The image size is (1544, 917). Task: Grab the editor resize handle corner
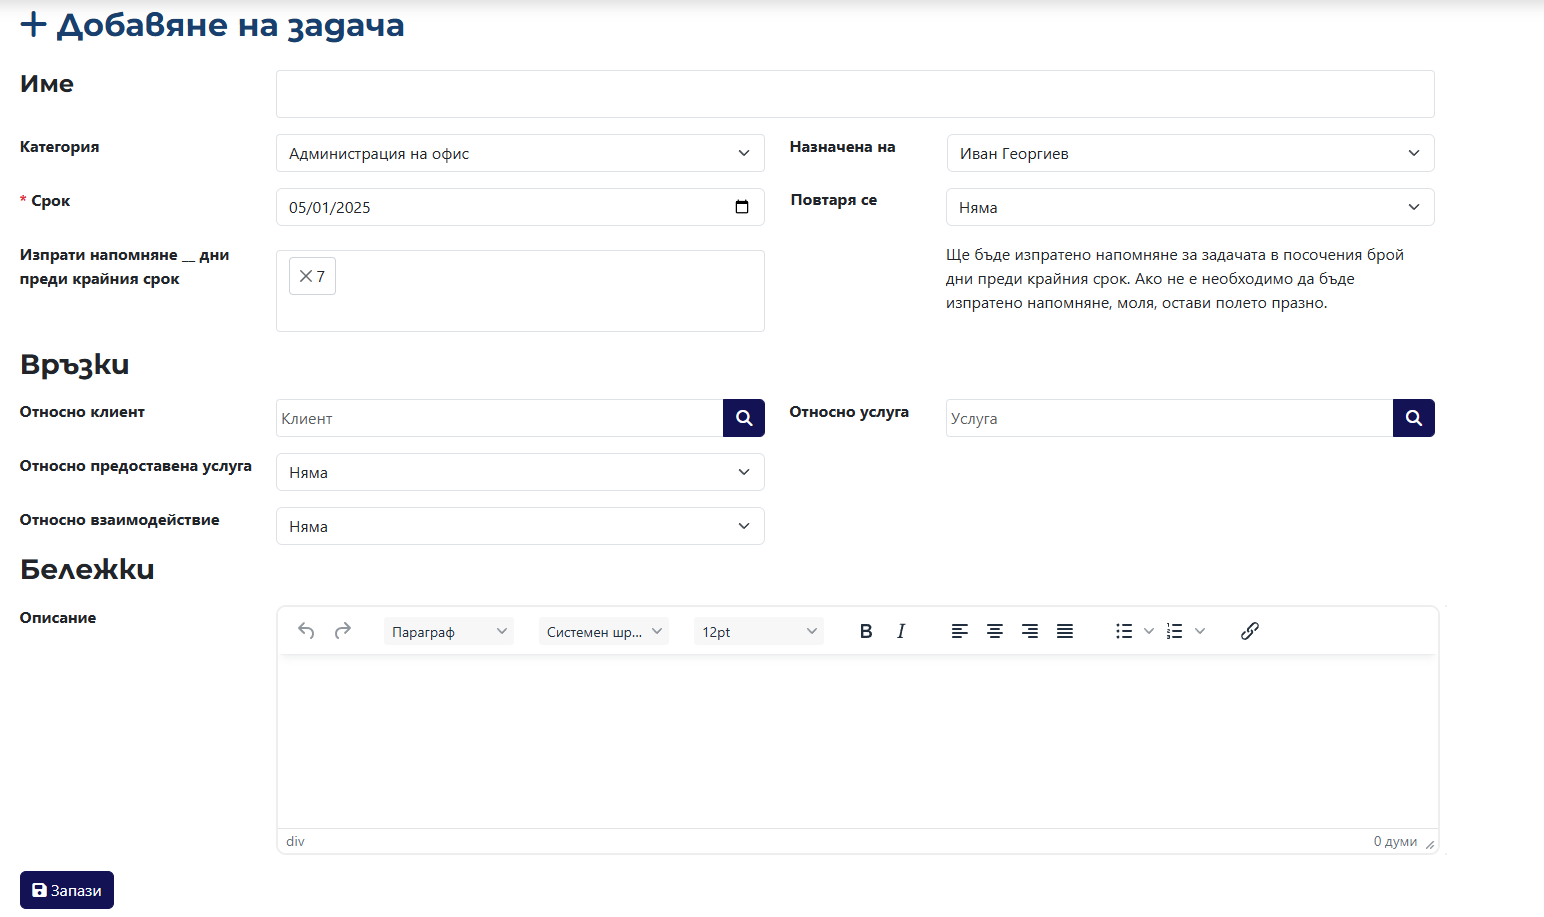click(x=1430, y=845)
